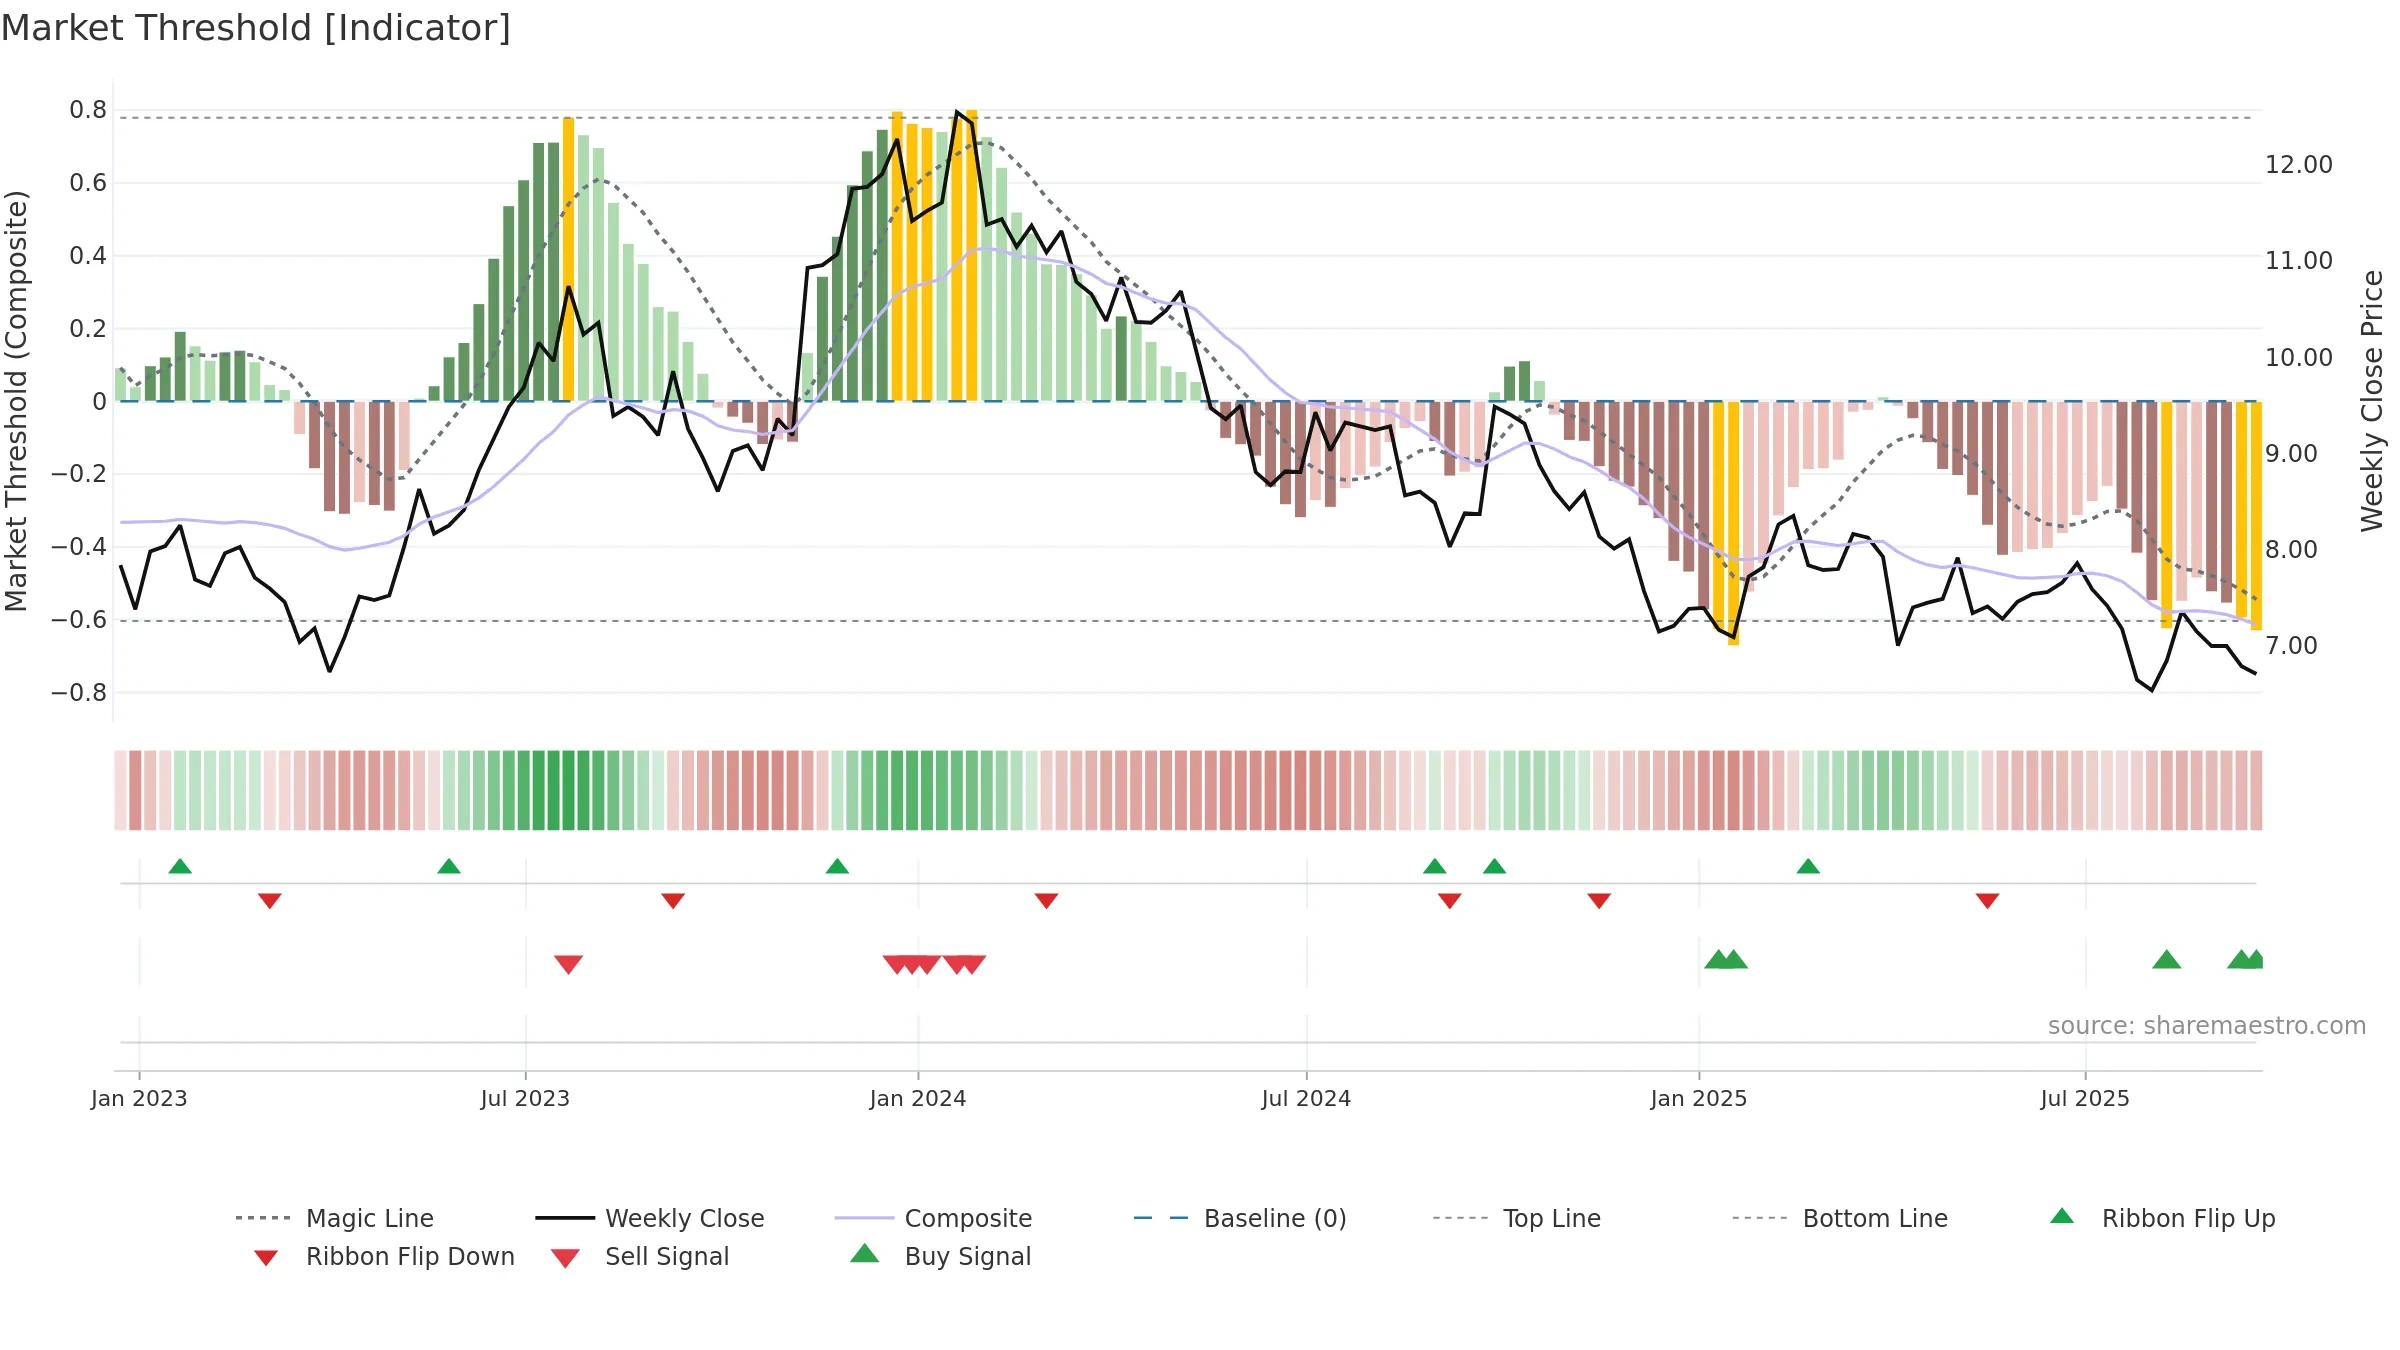Click the ribbon flip down marker near September 2023
The height and width of the screenshot is (1350, 2400).
[673, 901]
